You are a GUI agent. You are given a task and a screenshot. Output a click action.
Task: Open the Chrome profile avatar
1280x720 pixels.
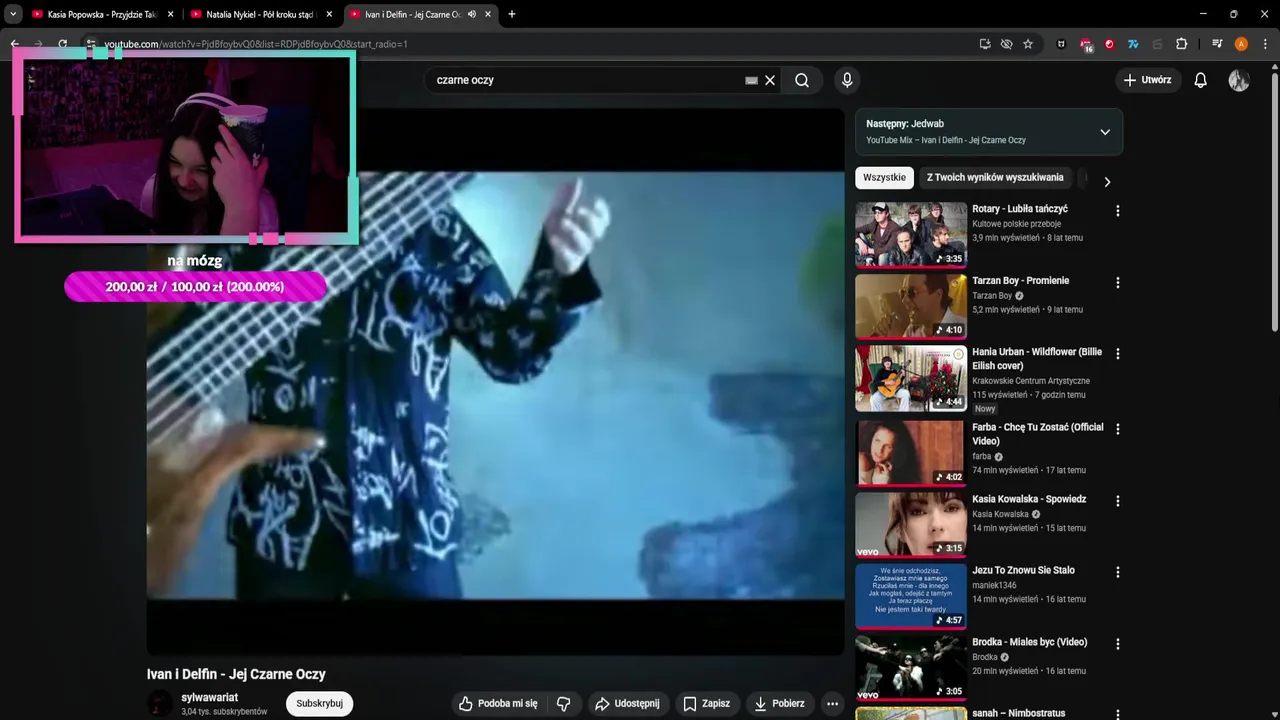(x=1241, y=44)
